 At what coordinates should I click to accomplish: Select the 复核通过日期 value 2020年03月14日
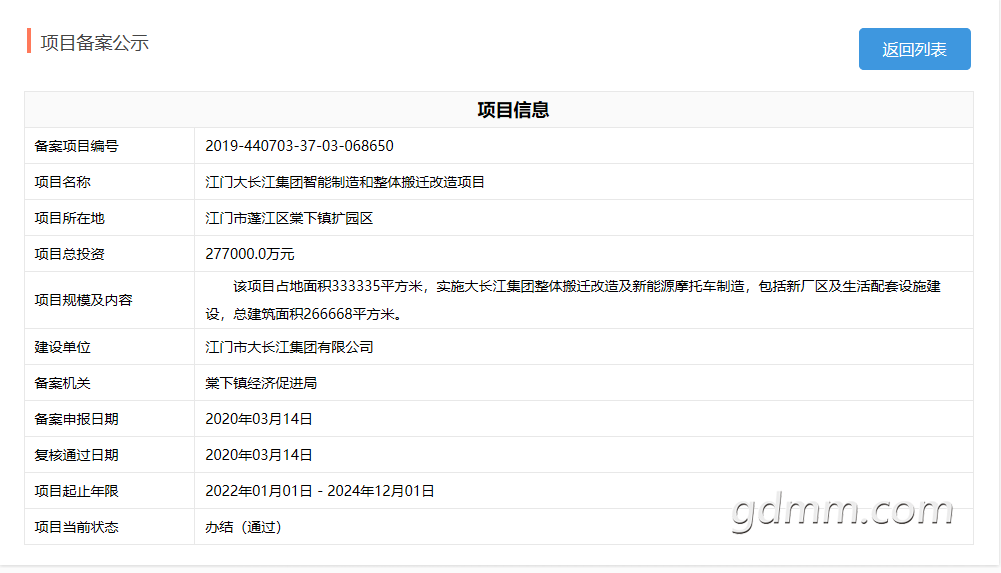pyautogui.click(x=259, y=455)
